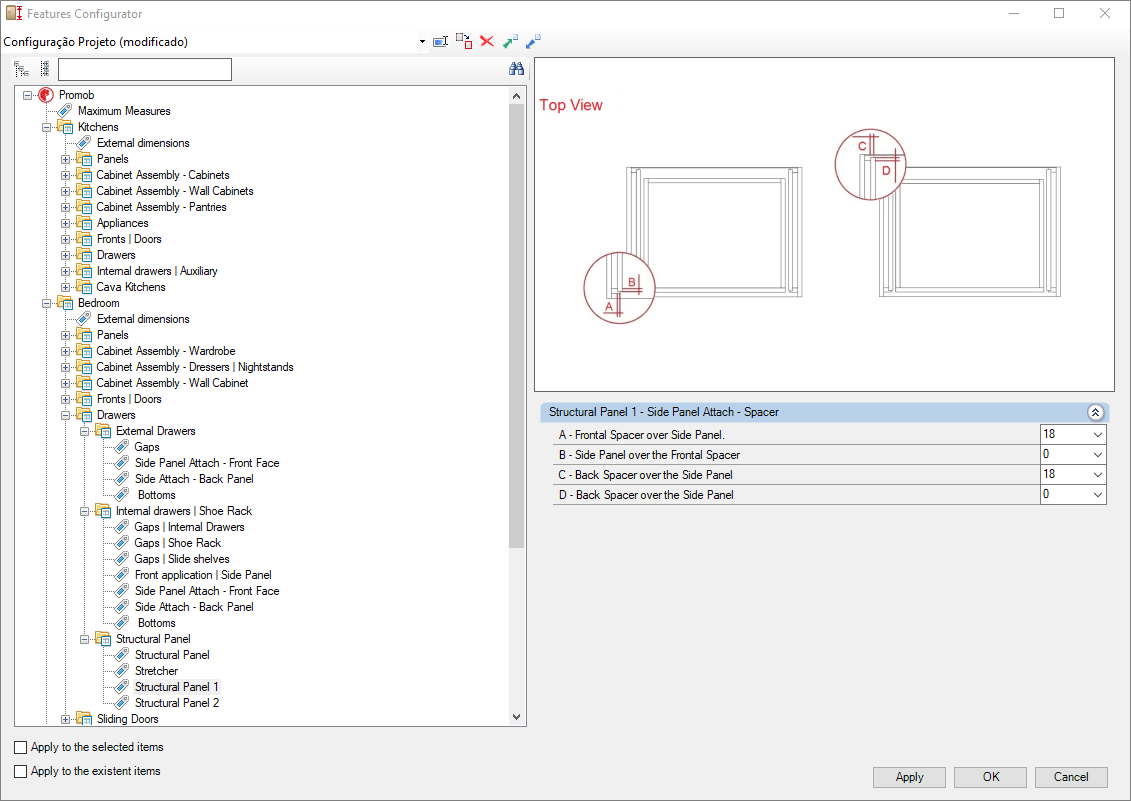
Task: Expand the Cabinet Assembly - Wall Cabinets node
Action: (66, 191)
